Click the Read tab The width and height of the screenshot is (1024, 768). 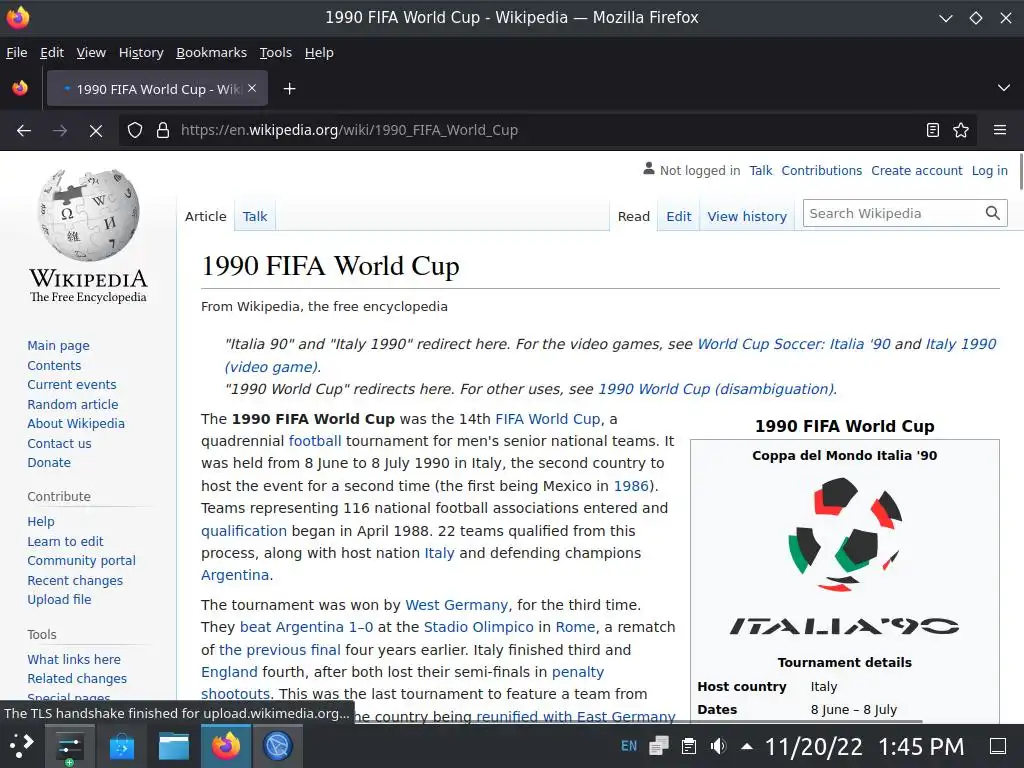633,216
